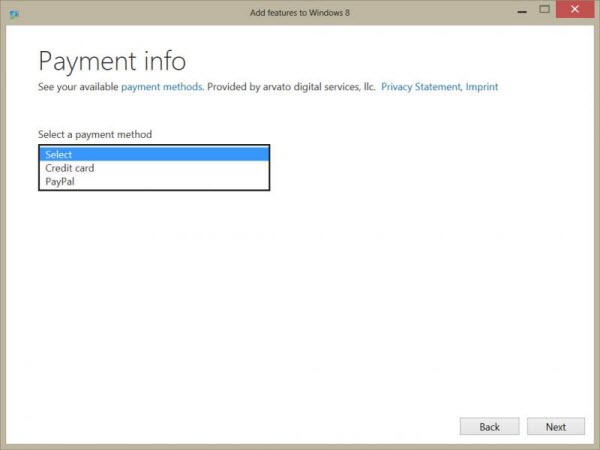Click the app icon in title bar
The image size is (600, 450).
coord(14,14)
